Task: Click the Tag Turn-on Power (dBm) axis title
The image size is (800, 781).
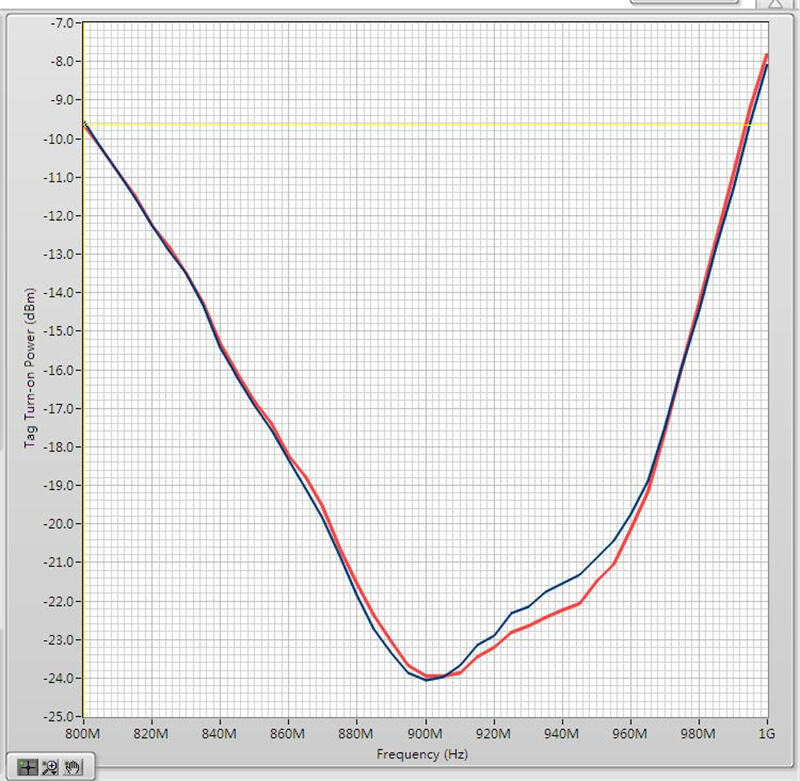Action: [30, 368]
